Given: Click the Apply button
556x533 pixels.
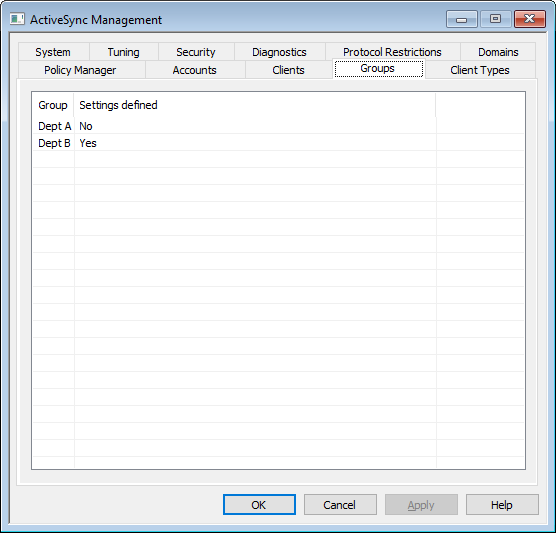Looking at the screenshot, I should (421, 504).
